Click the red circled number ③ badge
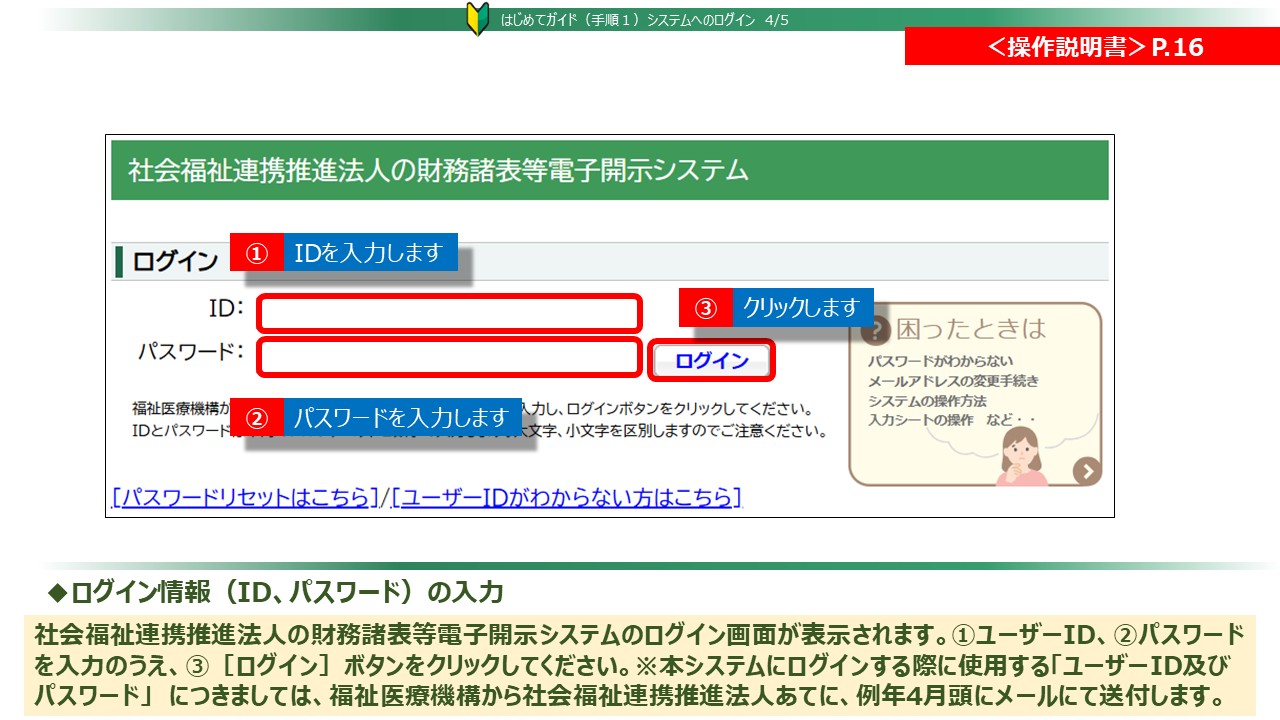The height and width of the screenshot is (720, 1280). [706, 308]
